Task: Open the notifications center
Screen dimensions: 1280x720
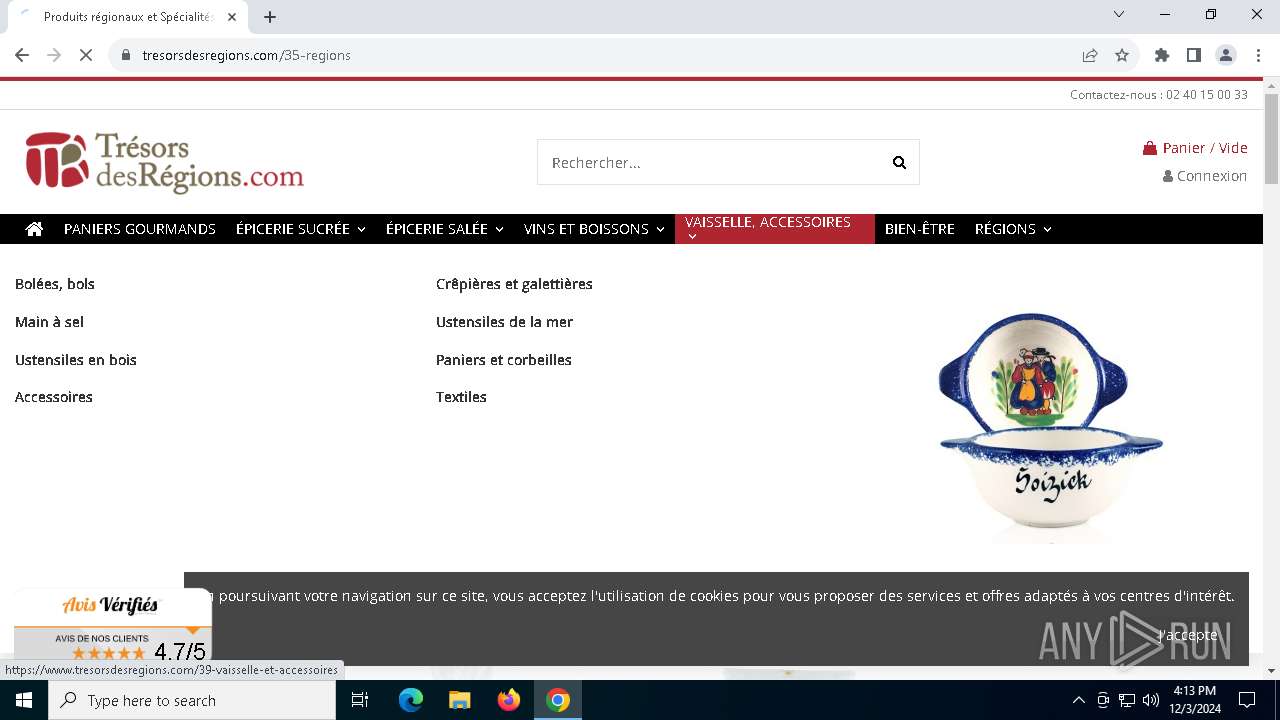Action: [x=1247, y=700]
